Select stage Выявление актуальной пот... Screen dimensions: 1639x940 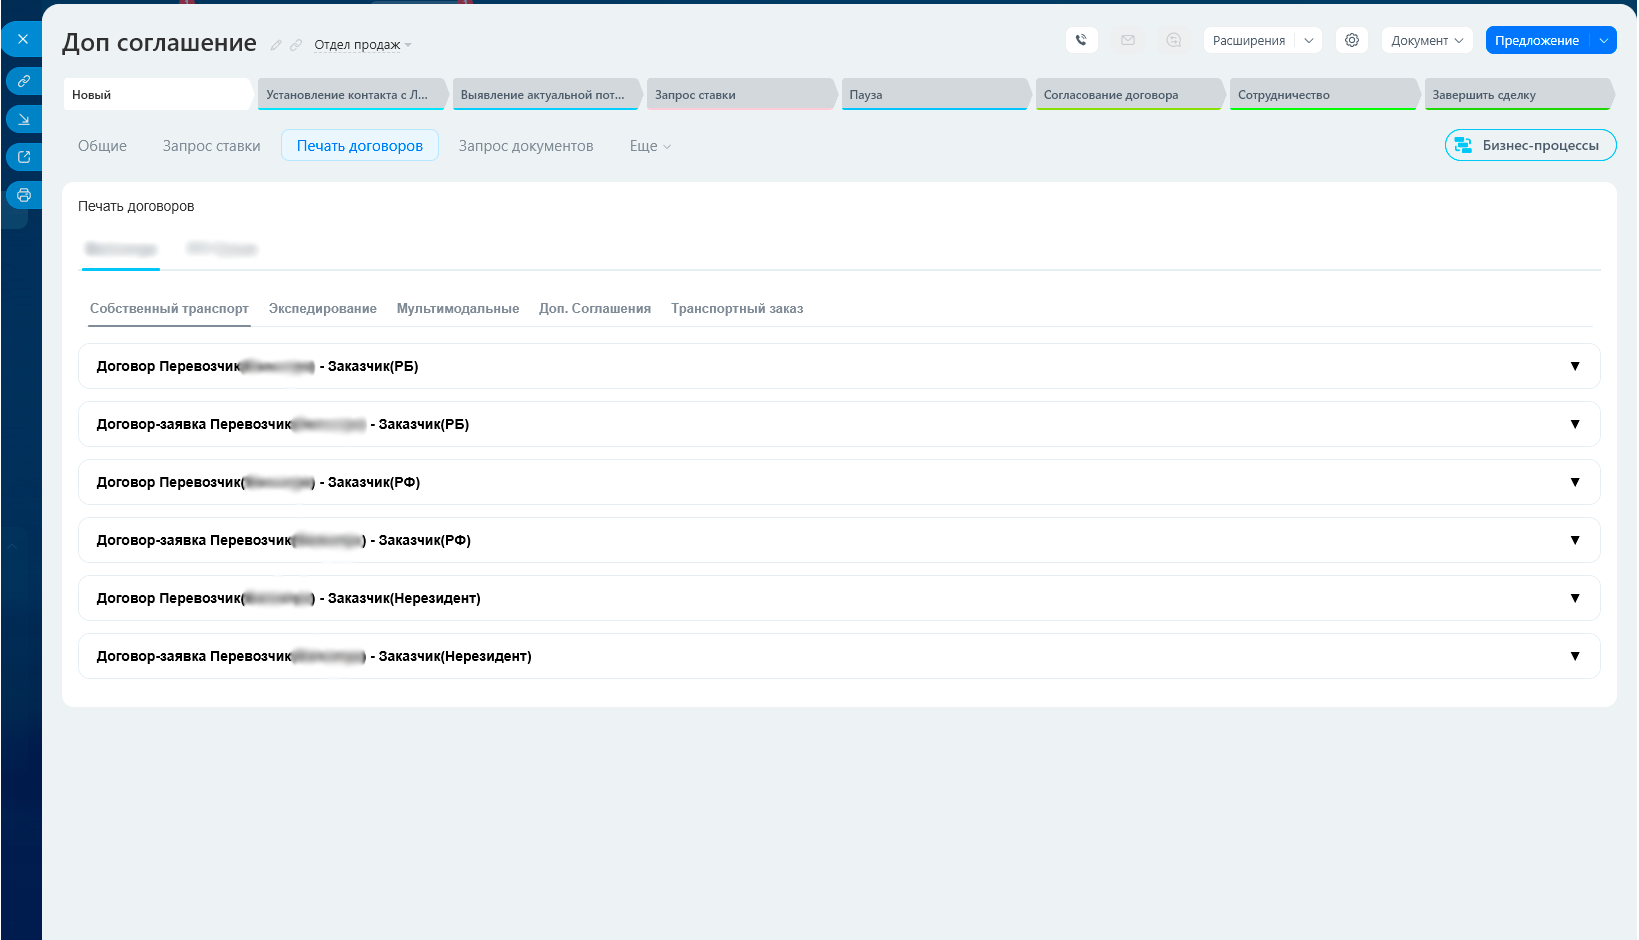click(x=547, y=94)
